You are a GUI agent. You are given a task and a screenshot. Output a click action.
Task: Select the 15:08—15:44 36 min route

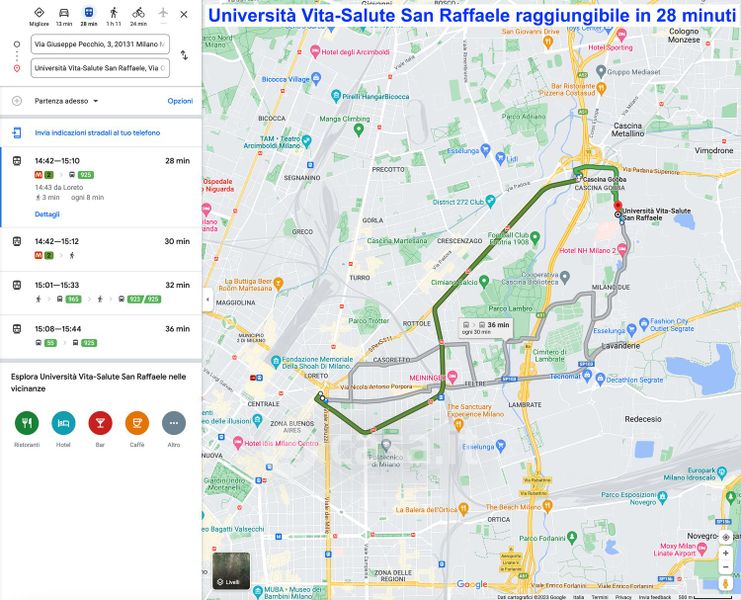100,335
